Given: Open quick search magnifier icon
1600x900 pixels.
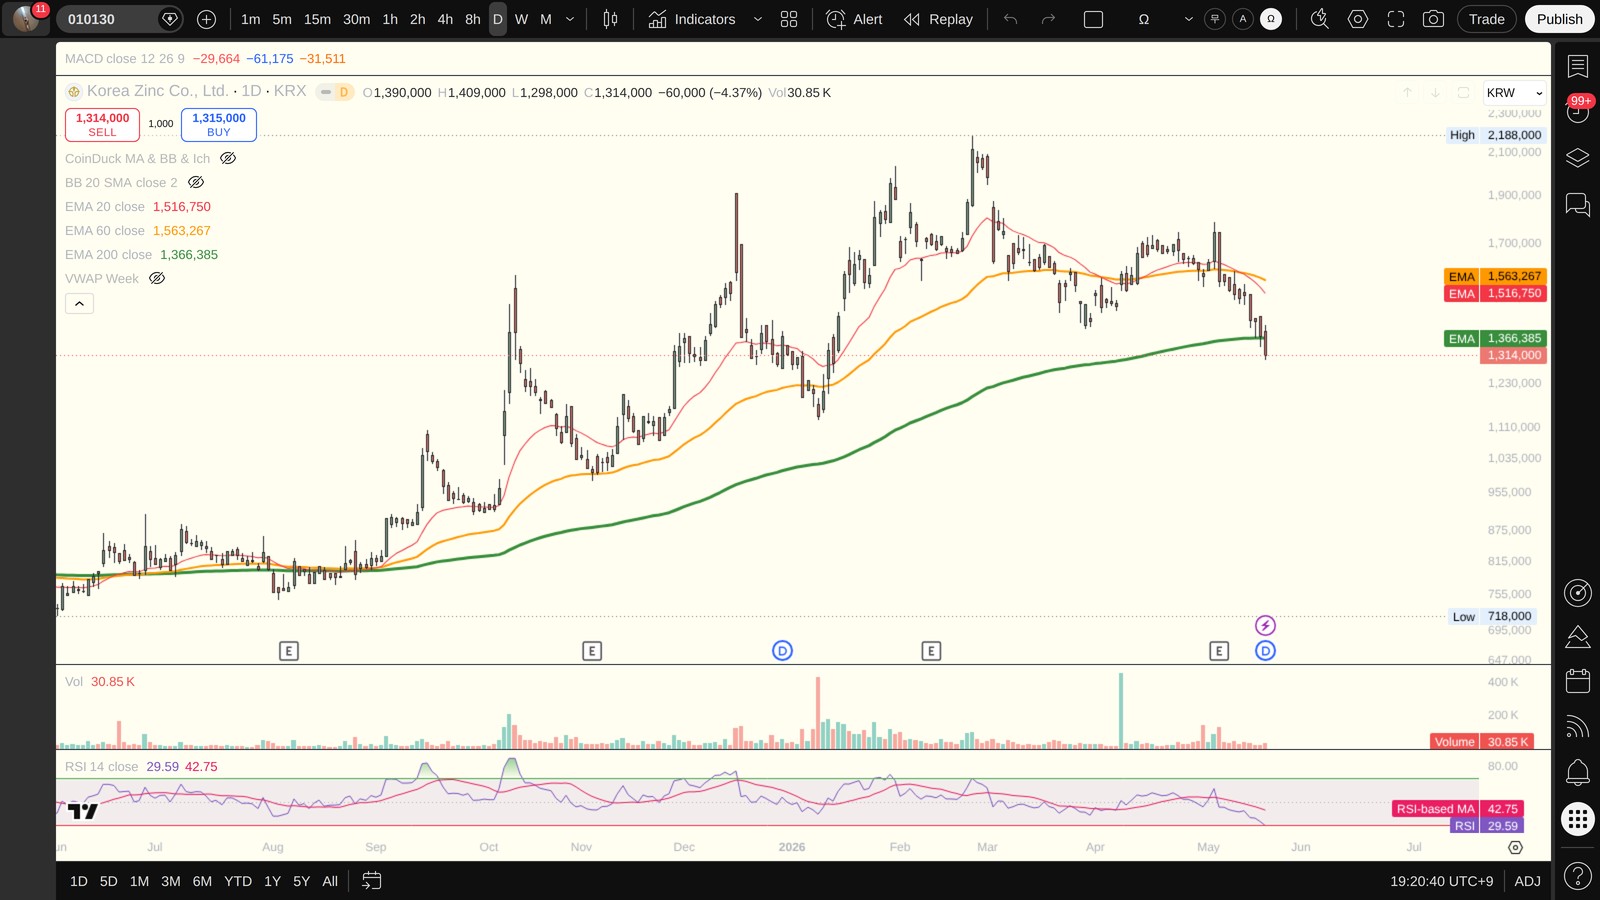Looking at the screenshot, I should click(x=1320, y=19).
